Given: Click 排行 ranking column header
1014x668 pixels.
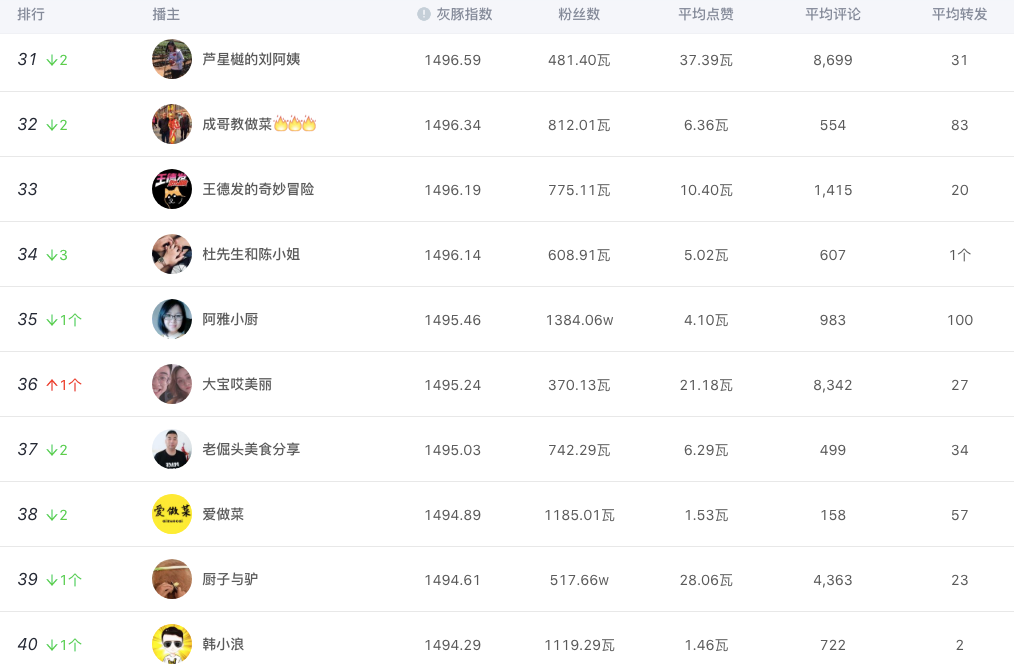Looking at the screenshot, I should coord(31,15).
